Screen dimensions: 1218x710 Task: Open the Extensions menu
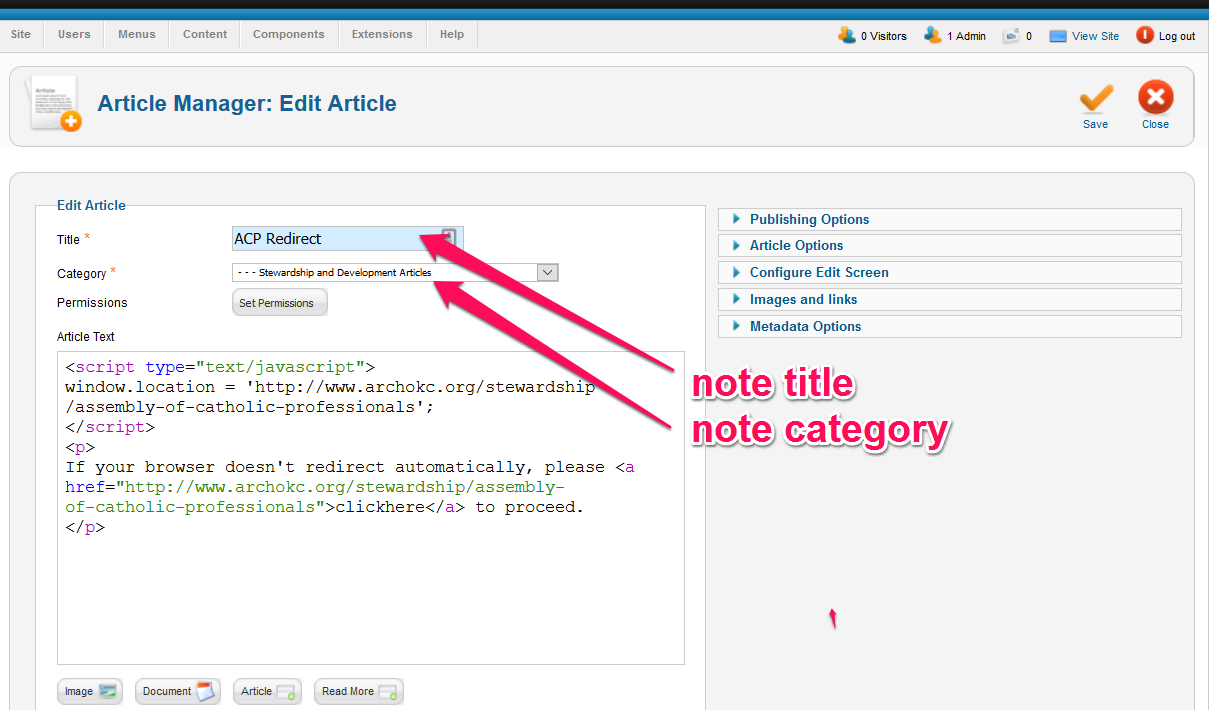click(x=382, y=34)
